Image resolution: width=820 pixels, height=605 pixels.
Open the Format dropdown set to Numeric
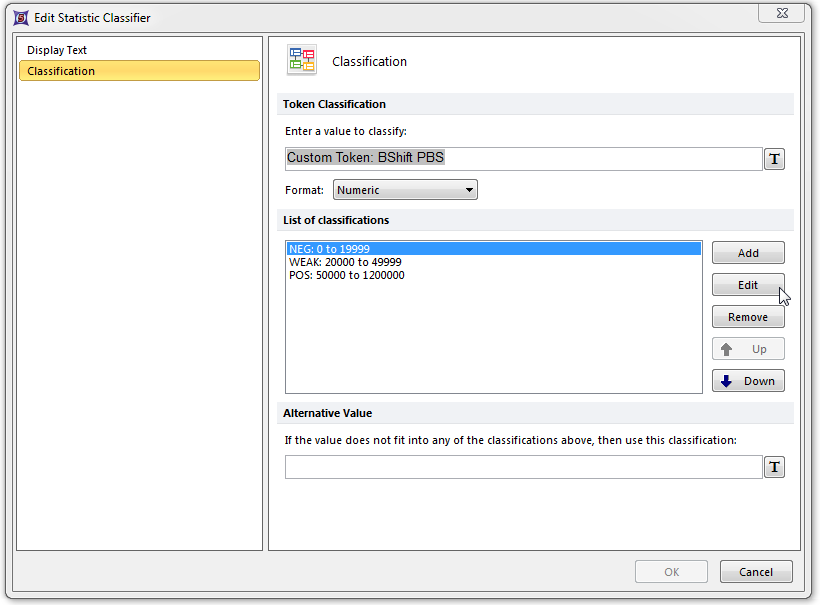pos(405,190)
